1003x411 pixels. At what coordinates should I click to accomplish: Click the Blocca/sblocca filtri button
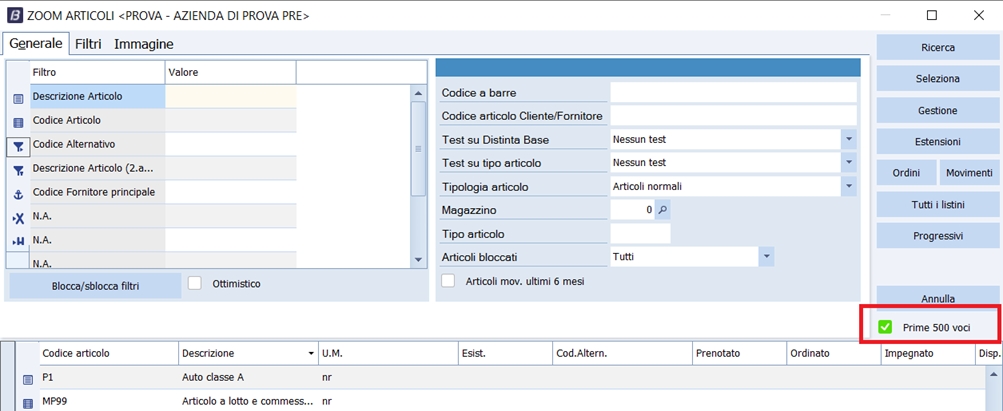click(x=95, y=286)
